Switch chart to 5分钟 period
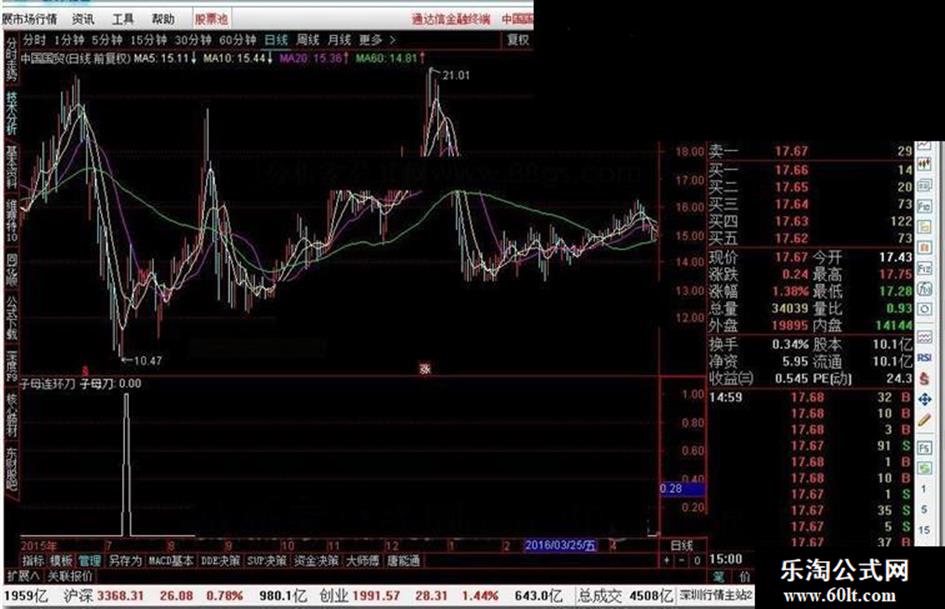 107,40
